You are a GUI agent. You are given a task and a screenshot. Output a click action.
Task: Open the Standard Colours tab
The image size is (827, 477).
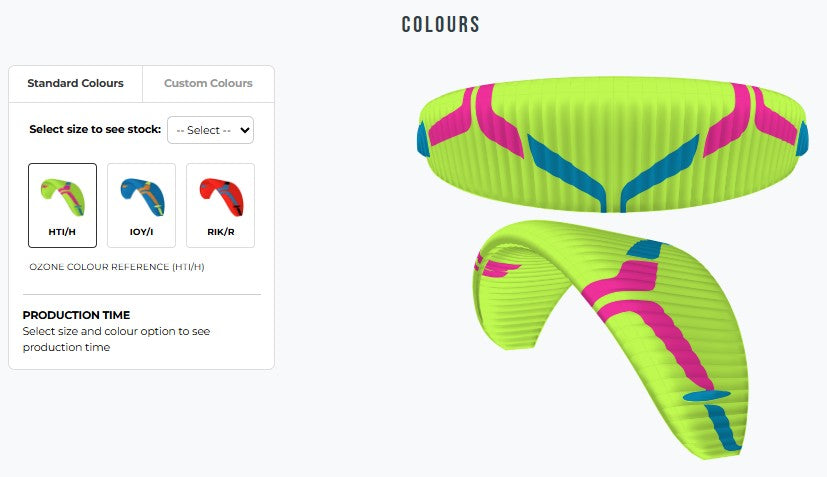coord(75,83)
